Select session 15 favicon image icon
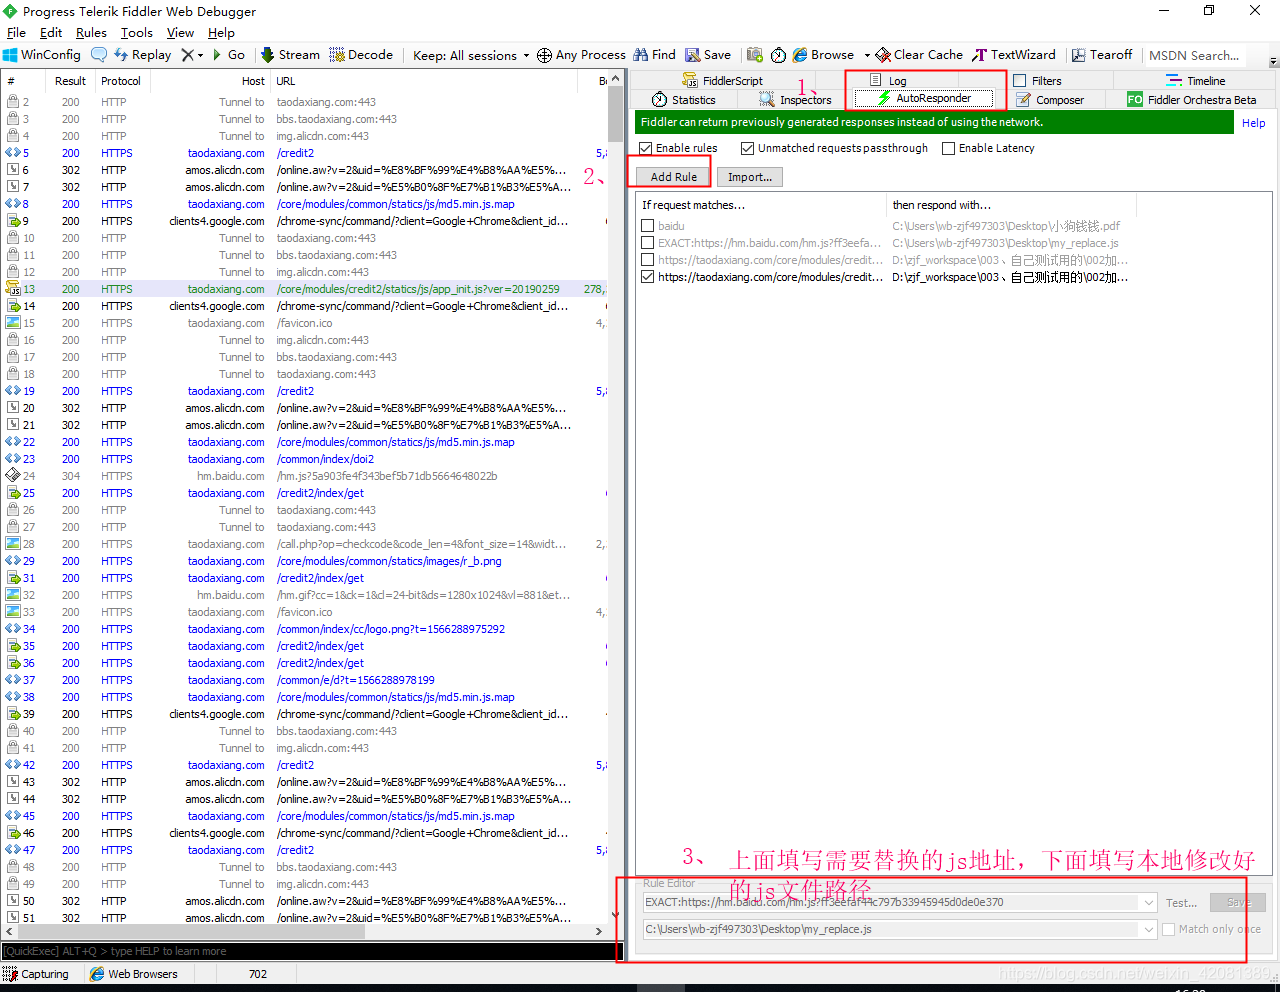This screenshot has width=1280, height=992. coord(14,323)
